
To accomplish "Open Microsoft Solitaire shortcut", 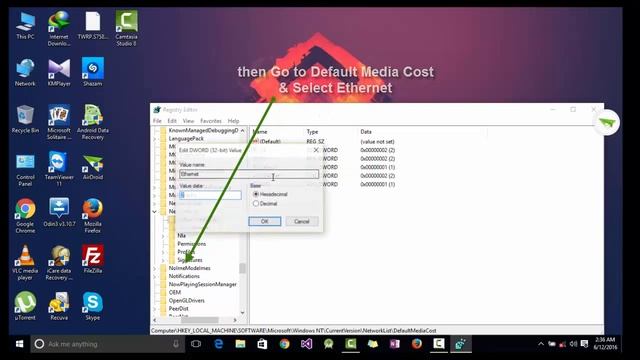I will click(59, 122).
